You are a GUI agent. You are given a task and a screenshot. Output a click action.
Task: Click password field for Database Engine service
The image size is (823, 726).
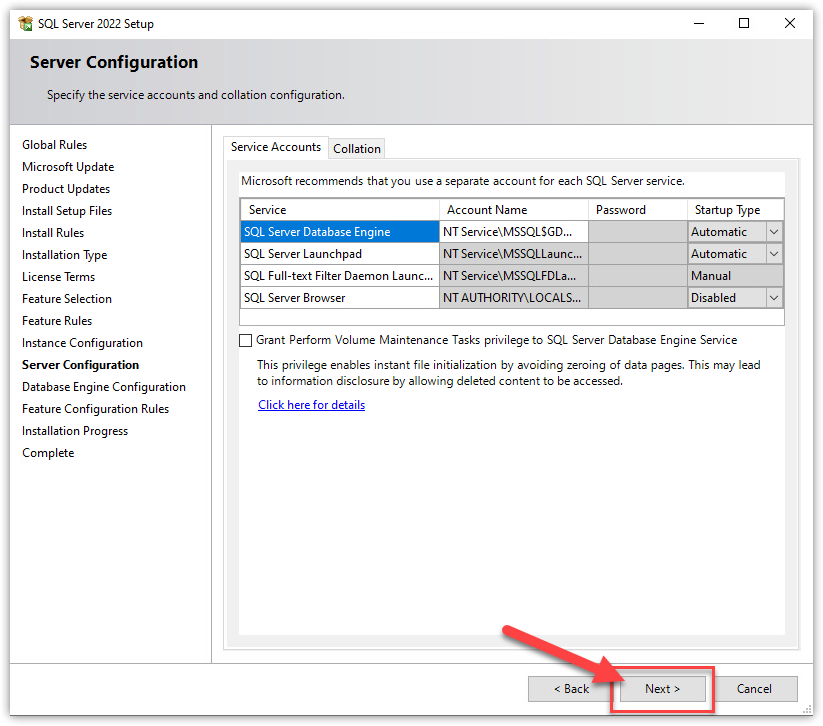(638, 232)
